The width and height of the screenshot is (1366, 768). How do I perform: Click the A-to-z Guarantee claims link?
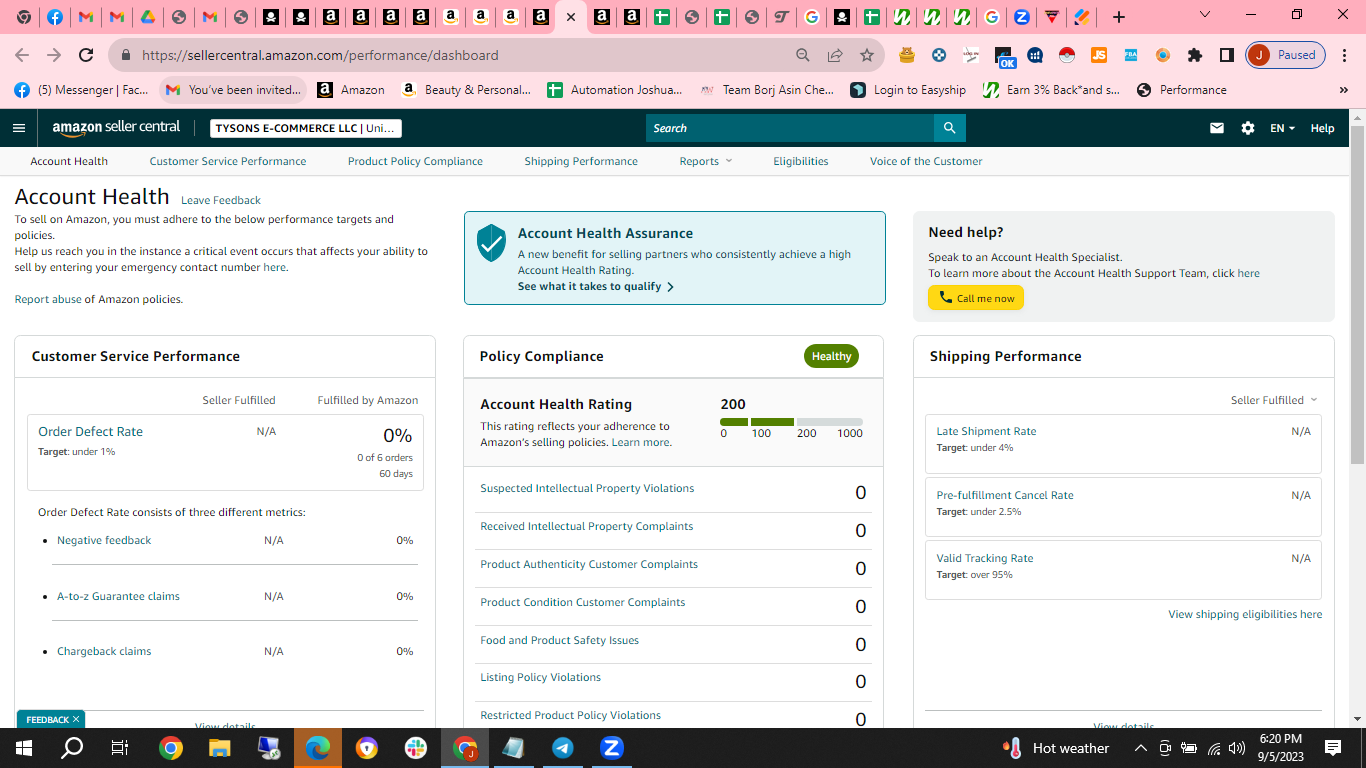tap(118, 596)
